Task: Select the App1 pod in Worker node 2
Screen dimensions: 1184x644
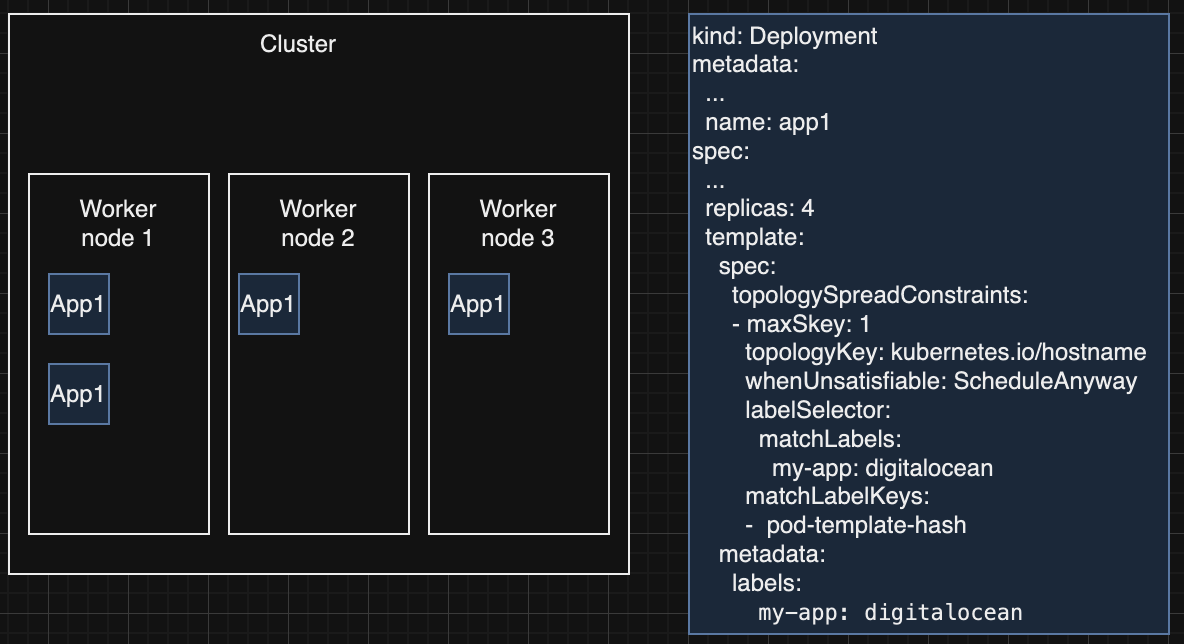Action: tap(269, 304)
